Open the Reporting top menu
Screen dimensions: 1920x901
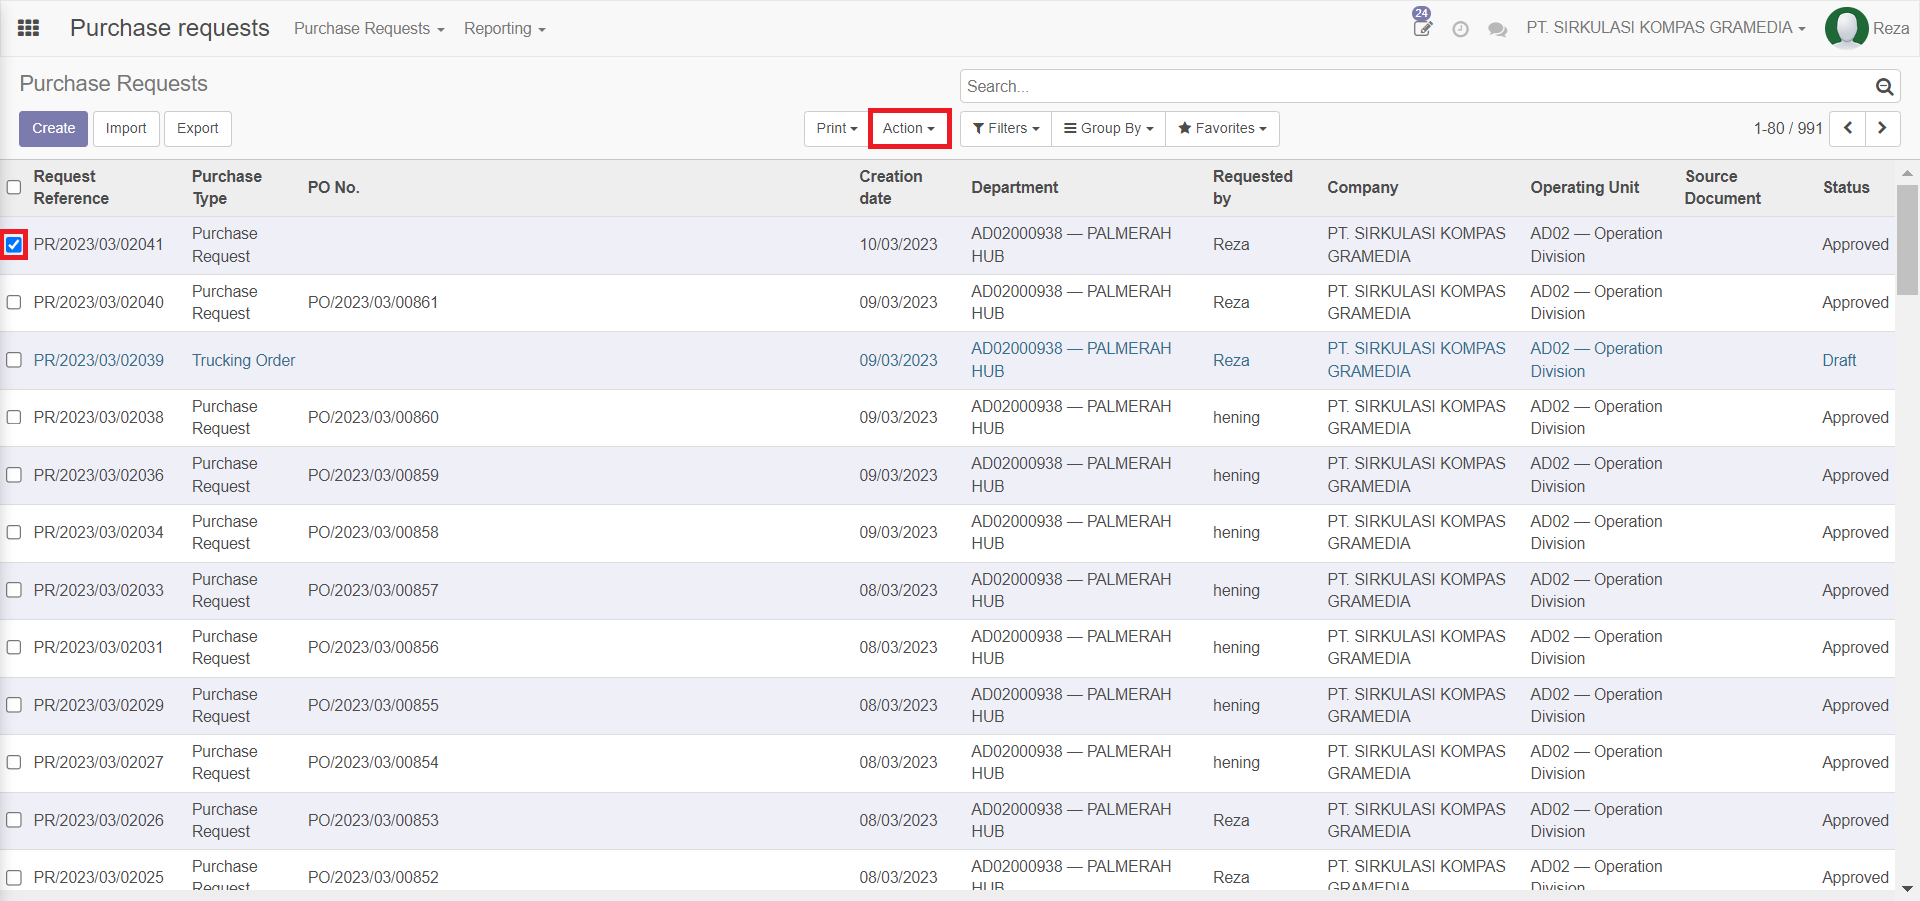505,29
